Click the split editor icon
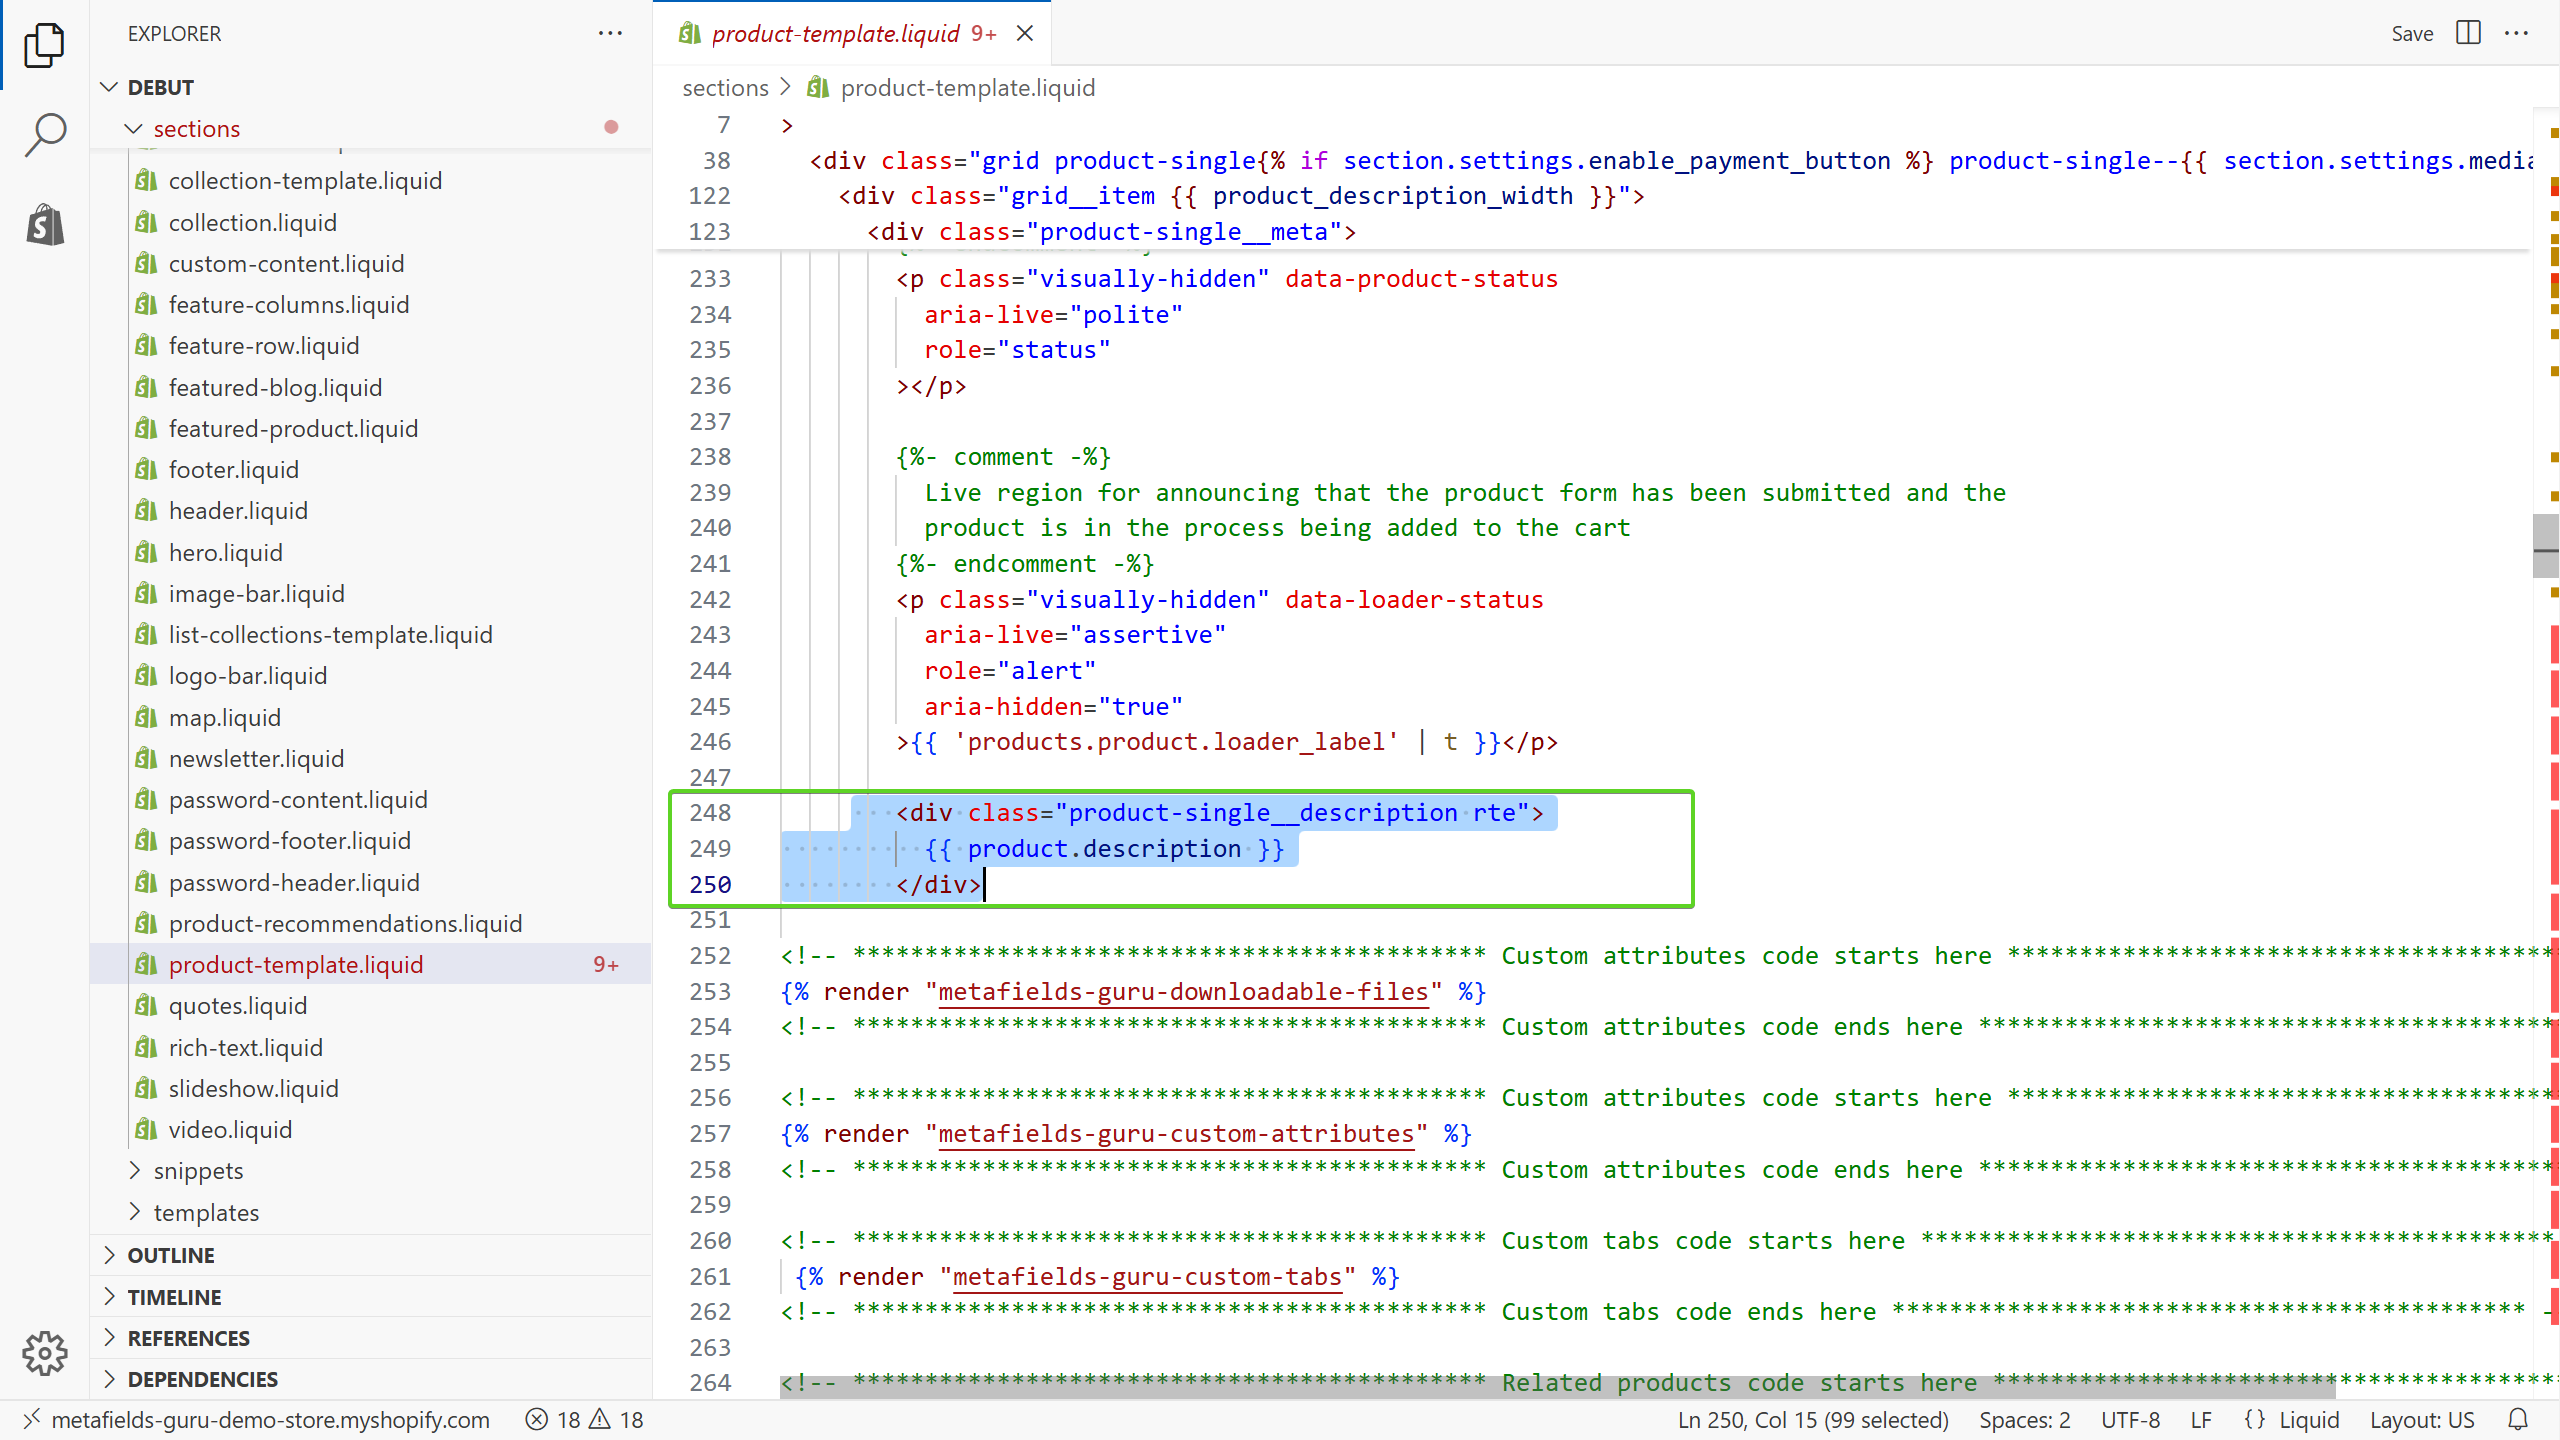 2468,33
